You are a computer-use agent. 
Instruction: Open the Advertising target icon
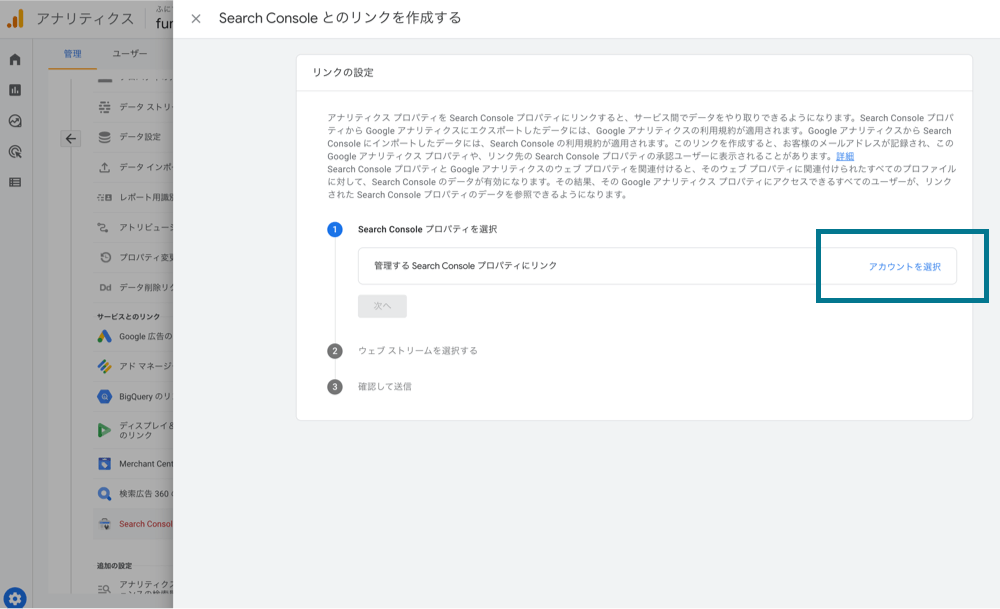[x=15, y=151]
